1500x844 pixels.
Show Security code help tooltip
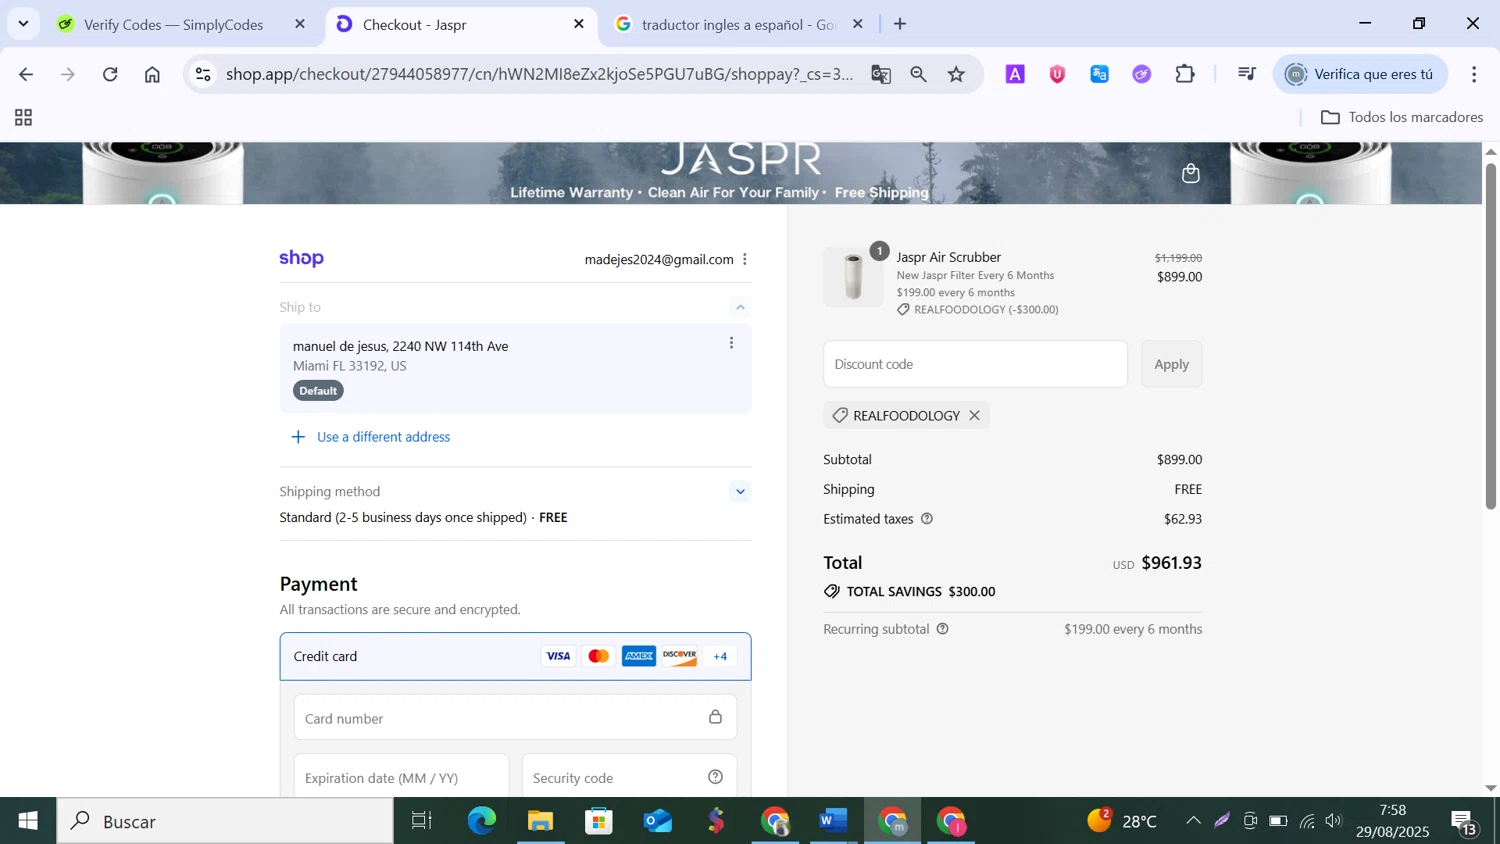coord(715,777)
